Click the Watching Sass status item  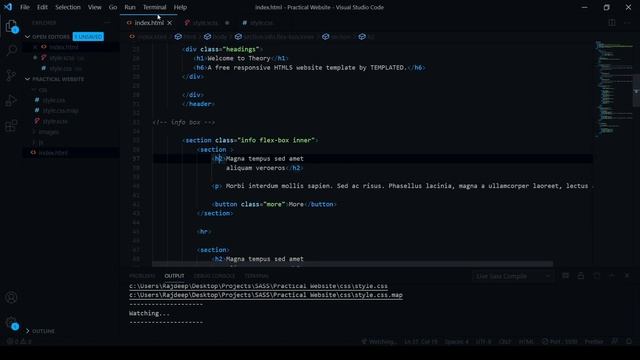tap(378, 342)
